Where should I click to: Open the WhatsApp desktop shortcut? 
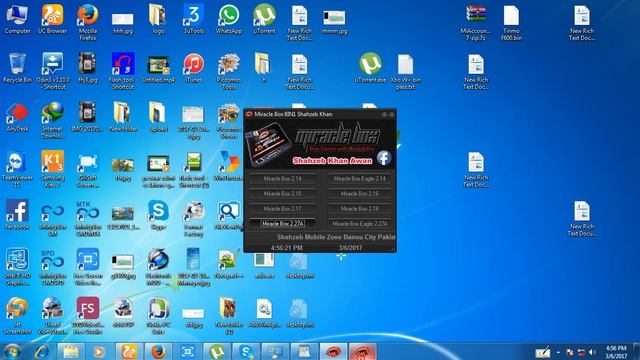[229, 19]
